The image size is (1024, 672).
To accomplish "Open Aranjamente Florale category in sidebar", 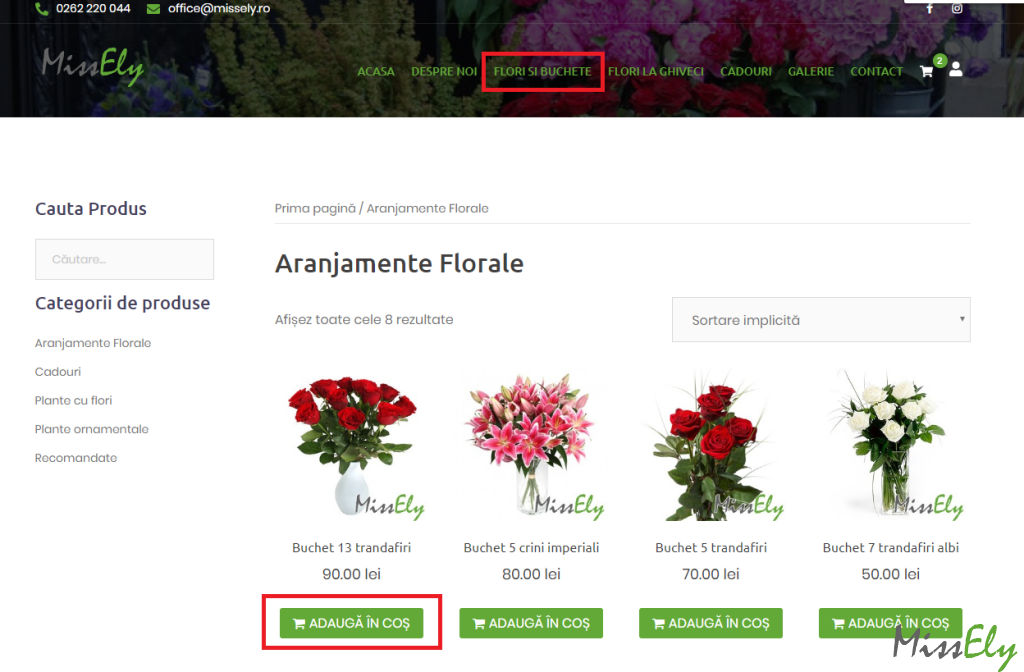I will coord(93,343).
